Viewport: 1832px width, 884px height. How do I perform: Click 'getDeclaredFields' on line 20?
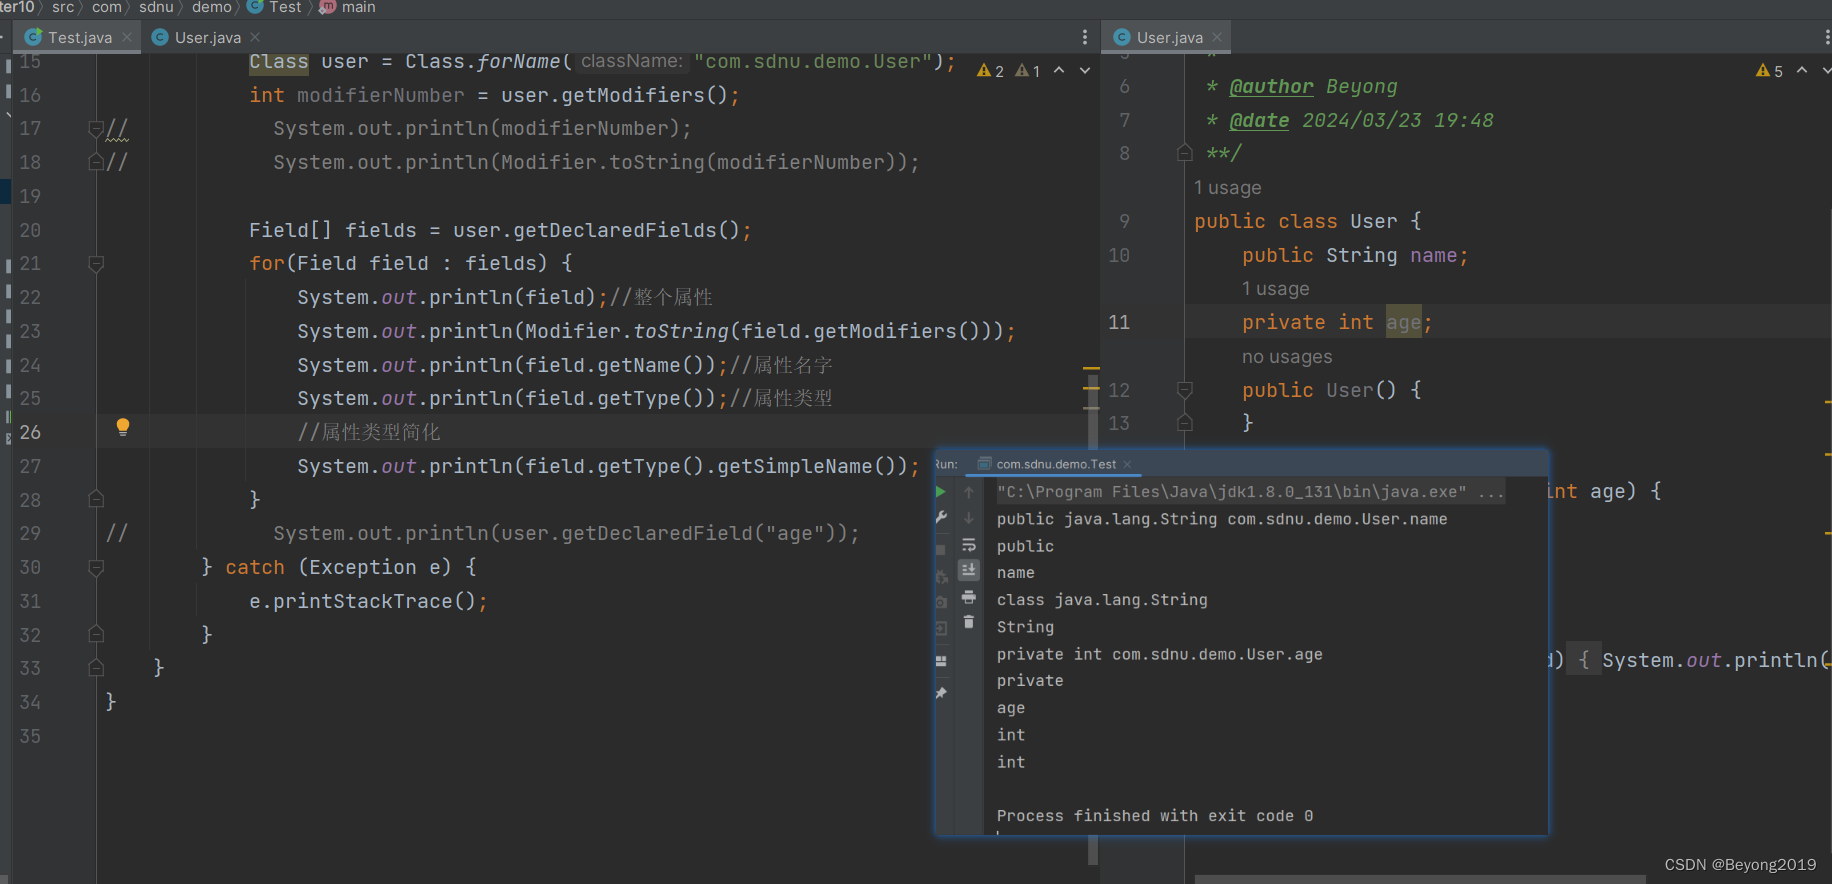point(615,230)
